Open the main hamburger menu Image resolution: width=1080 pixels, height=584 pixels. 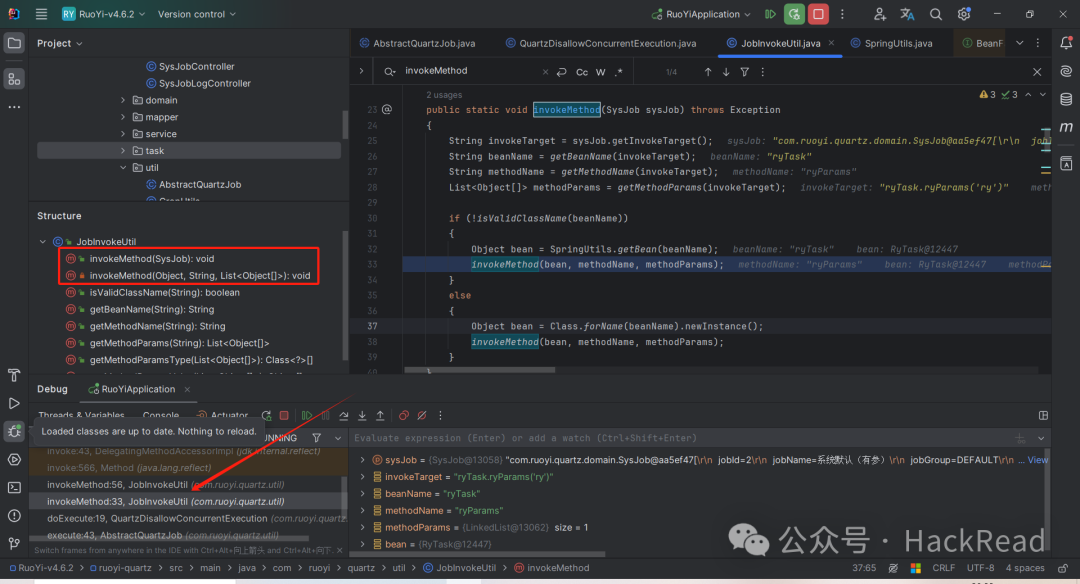tap(41, 14)
